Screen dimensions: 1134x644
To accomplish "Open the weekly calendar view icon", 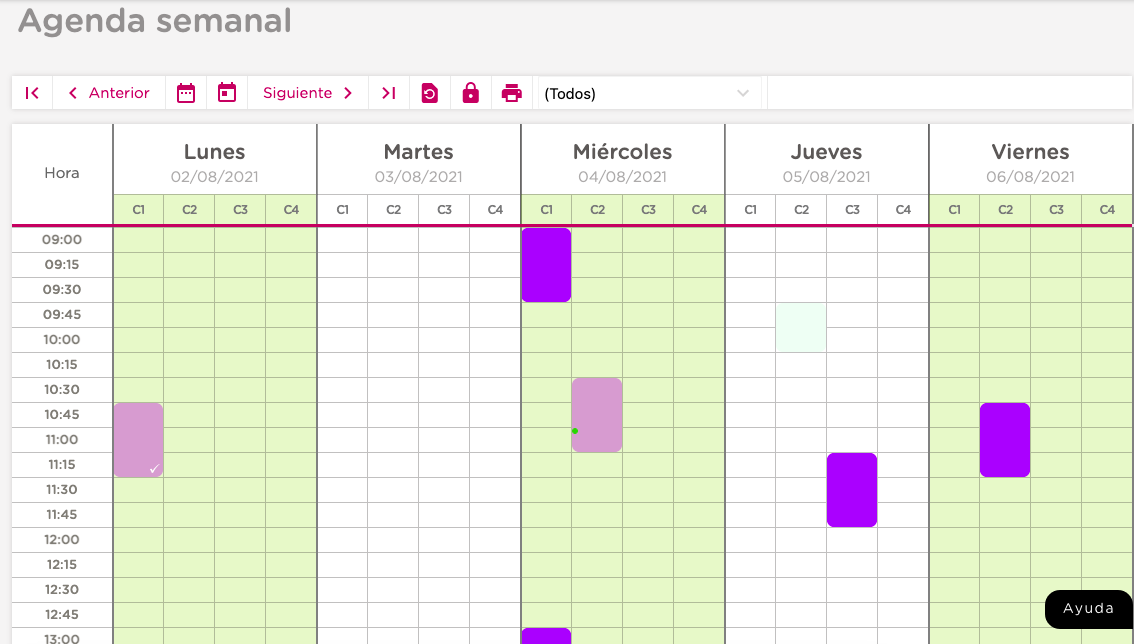I will (186, 93).
